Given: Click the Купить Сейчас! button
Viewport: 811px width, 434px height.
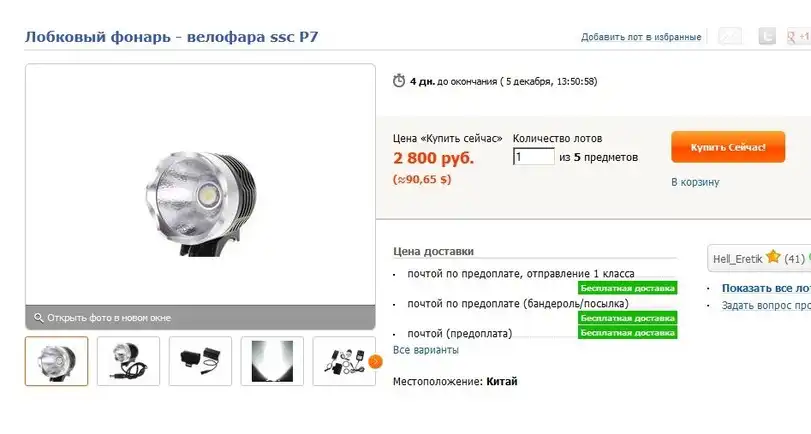Looking at the screenshot, I should [728, 147].
